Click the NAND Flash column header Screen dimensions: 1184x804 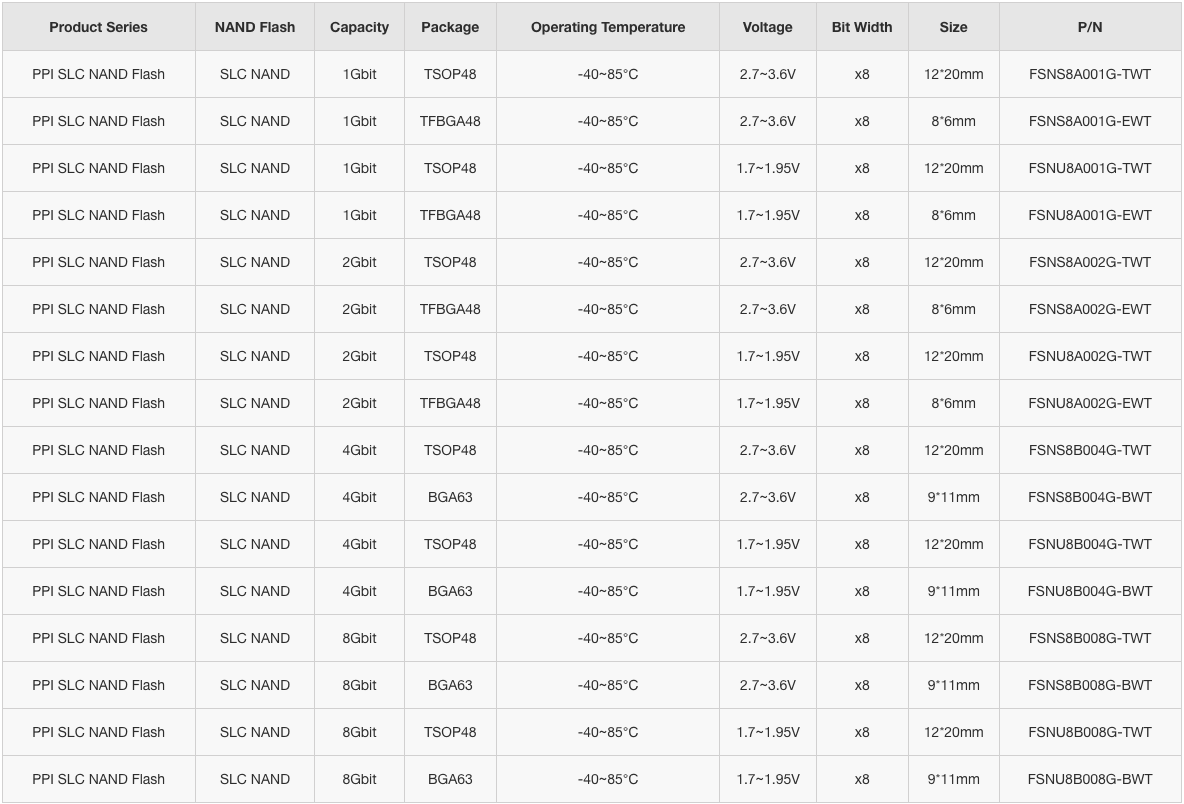pyautogui.click(x=254, y=27)
